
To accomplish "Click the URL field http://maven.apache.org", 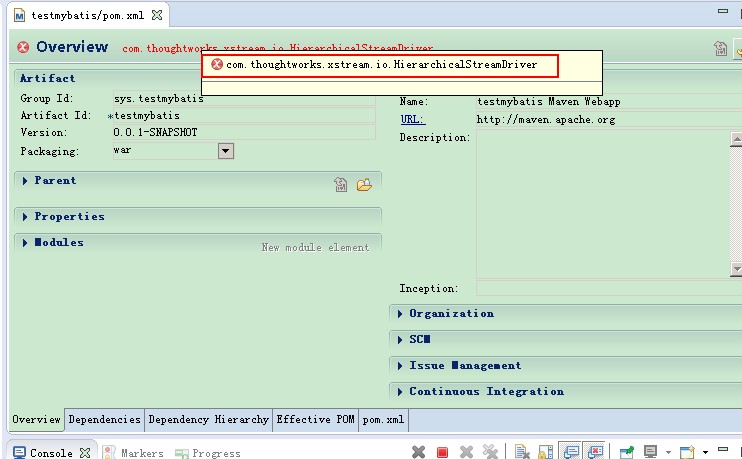I will 609,120.
